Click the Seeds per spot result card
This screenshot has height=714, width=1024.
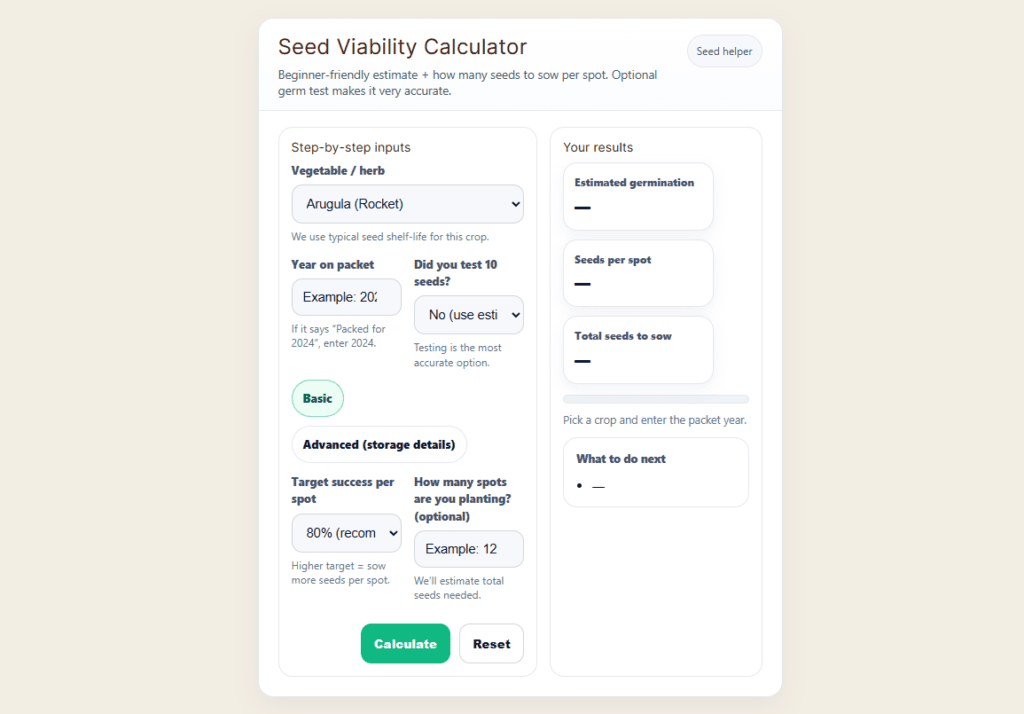pos(638,273)
